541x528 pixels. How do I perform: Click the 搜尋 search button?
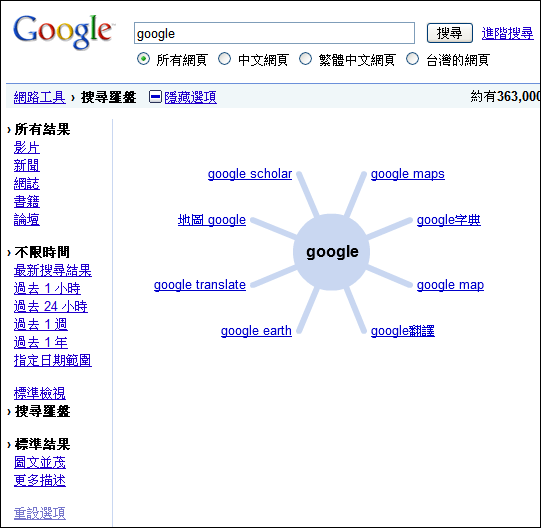click(450, 33)
